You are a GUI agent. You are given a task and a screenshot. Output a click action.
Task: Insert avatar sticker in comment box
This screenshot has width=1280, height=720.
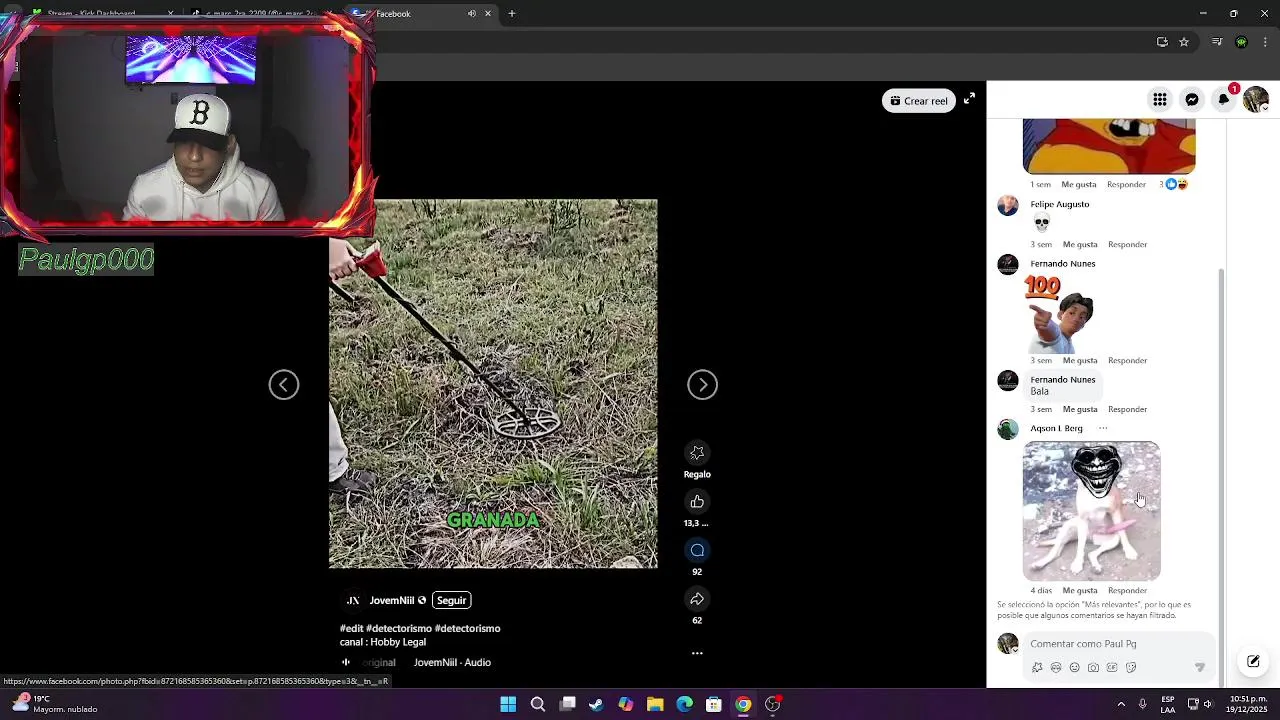(x=1056, y=668)
